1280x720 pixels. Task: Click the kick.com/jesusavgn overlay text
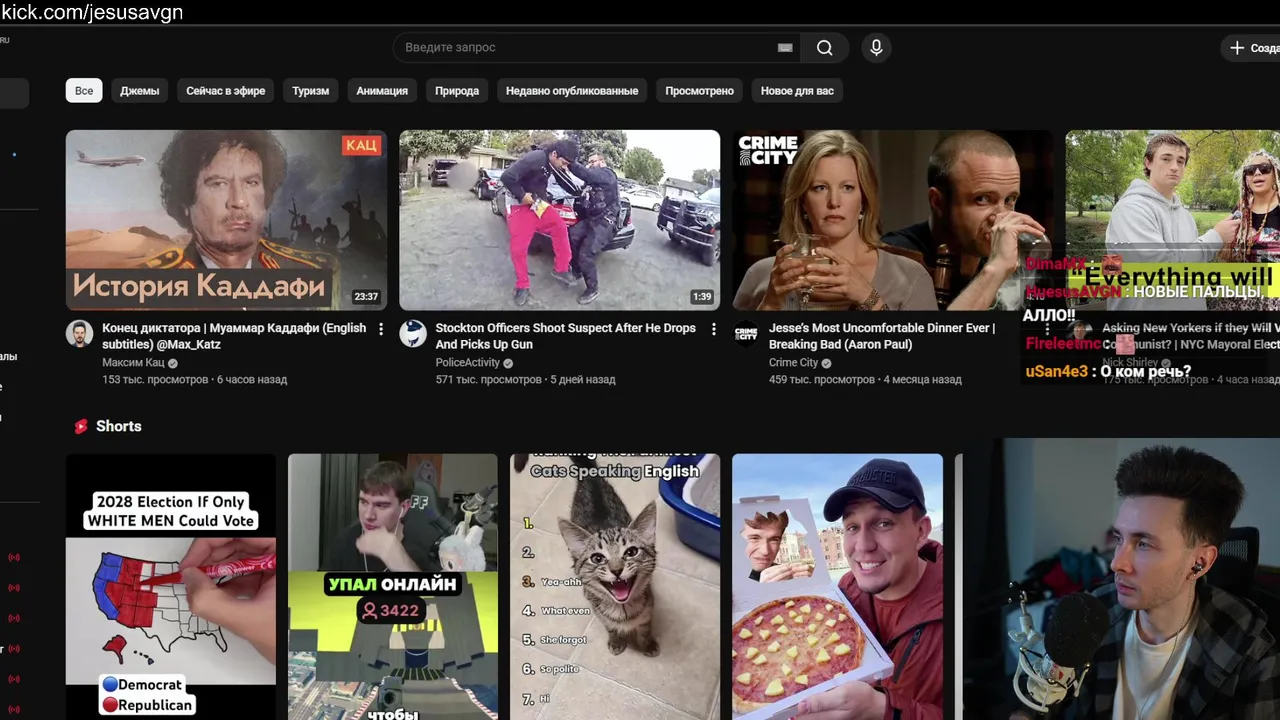[92, 12]
